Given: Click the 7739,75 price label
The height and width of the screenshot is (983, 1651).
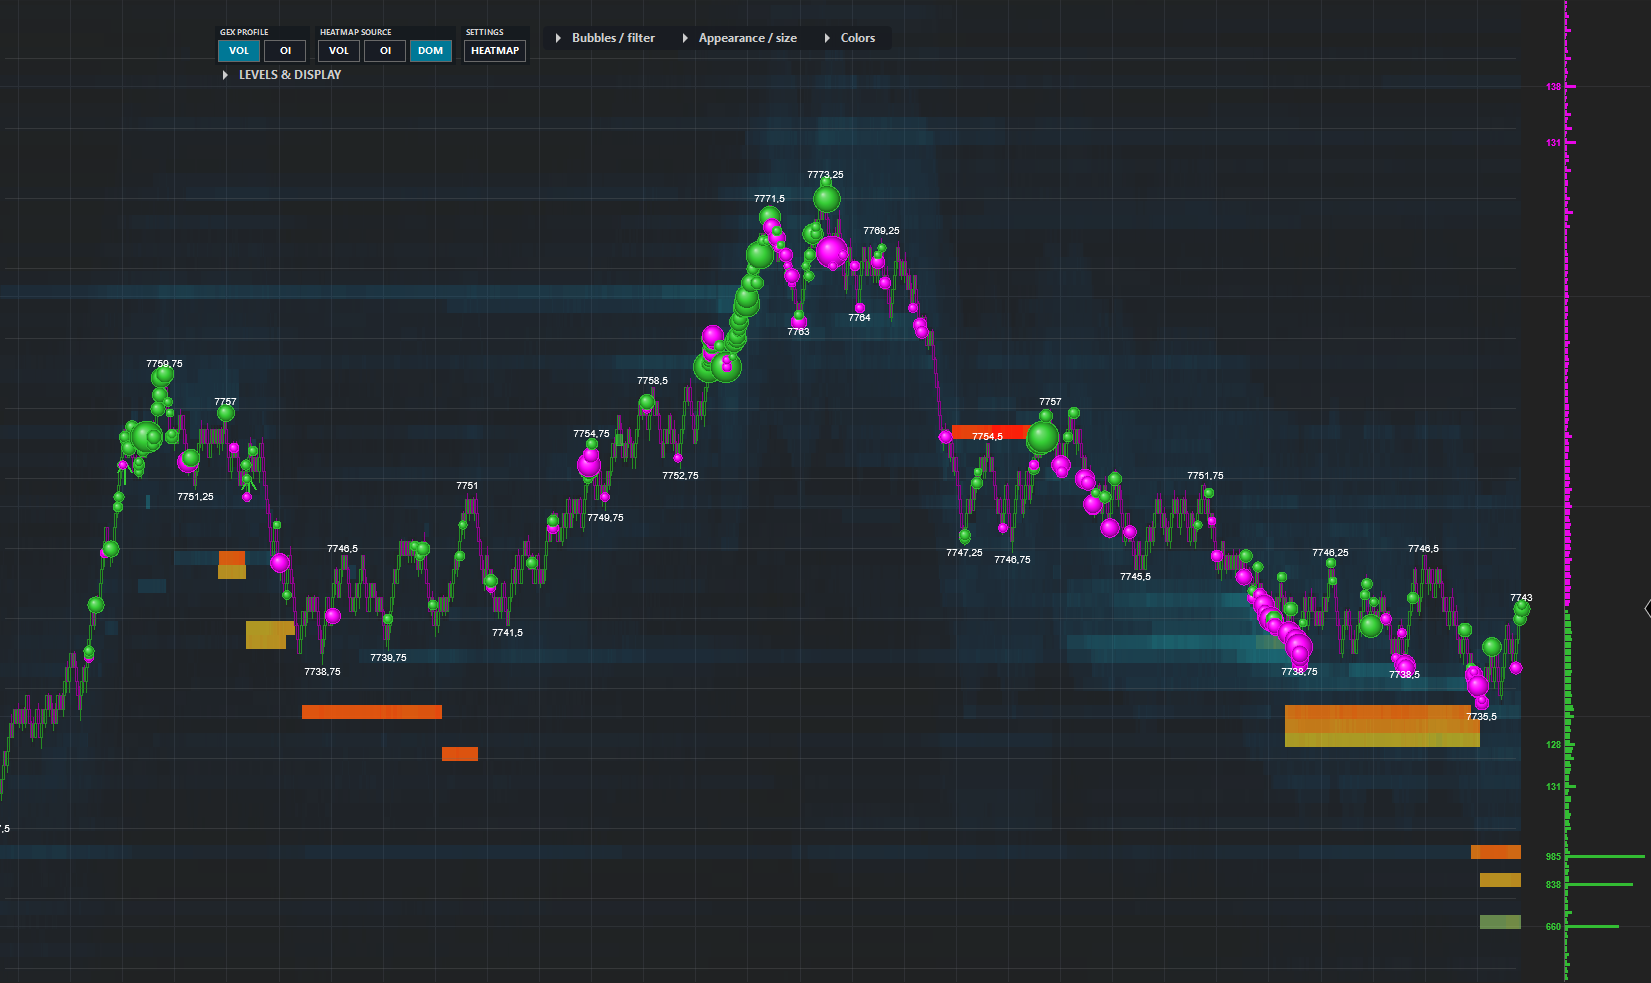Looking at the screenshot, I should tap(388, 657).
